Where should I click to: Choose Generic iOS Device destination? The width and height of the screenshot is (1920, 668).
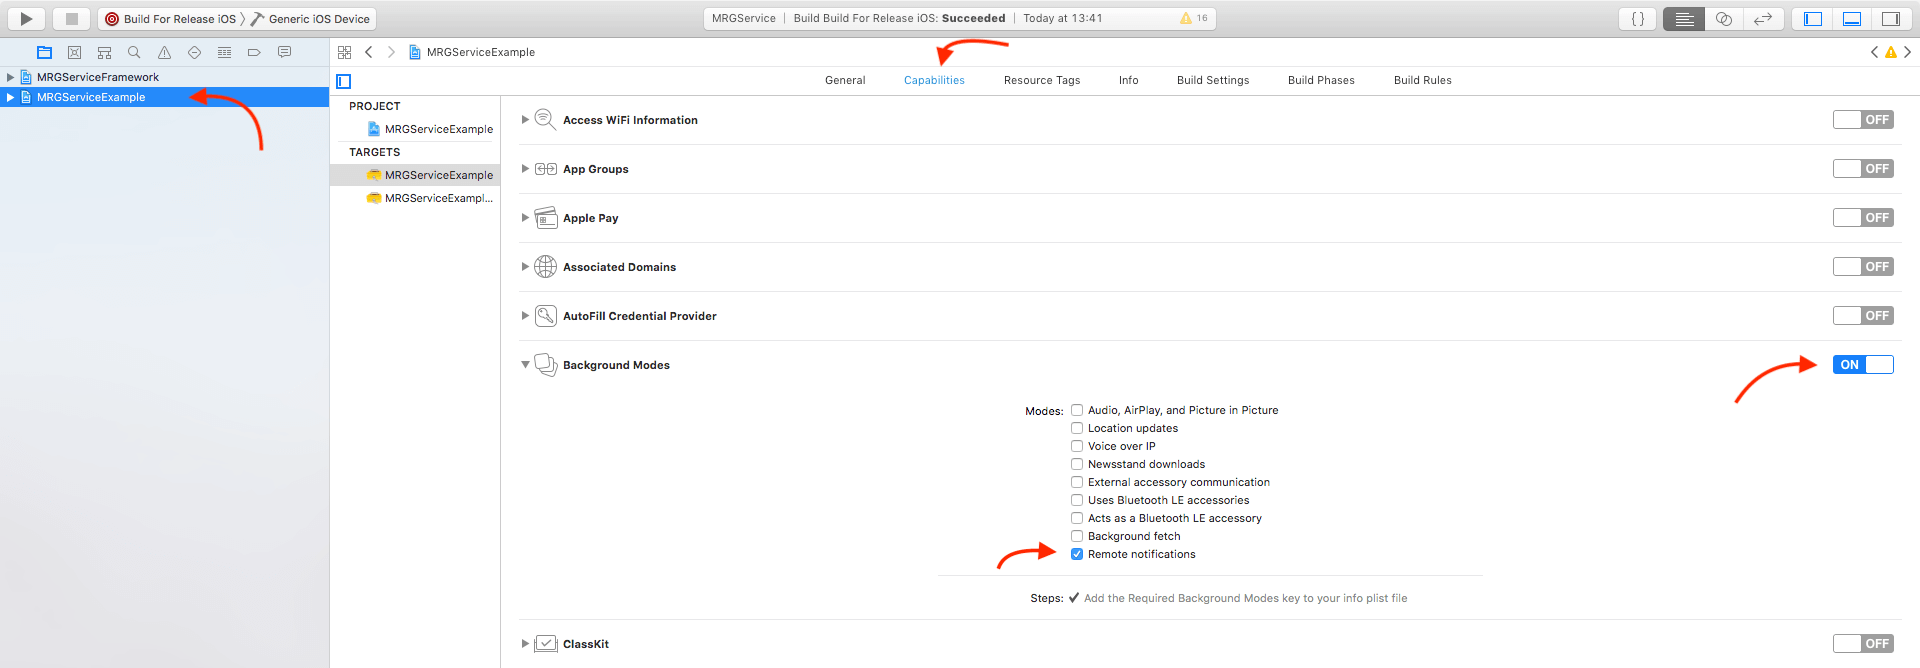[x=310, y=19]
